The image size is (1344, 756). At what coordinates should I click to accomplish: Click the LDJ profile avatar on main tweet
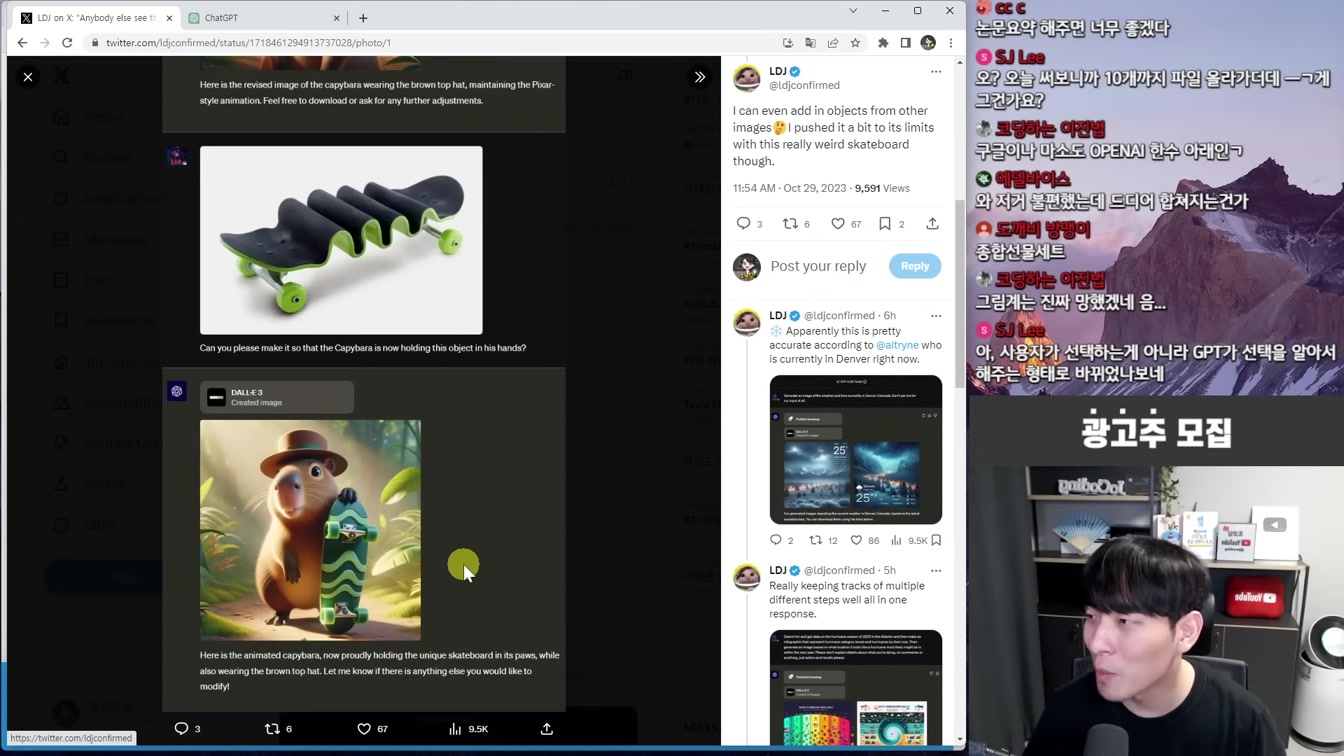(x=747, y=77)
